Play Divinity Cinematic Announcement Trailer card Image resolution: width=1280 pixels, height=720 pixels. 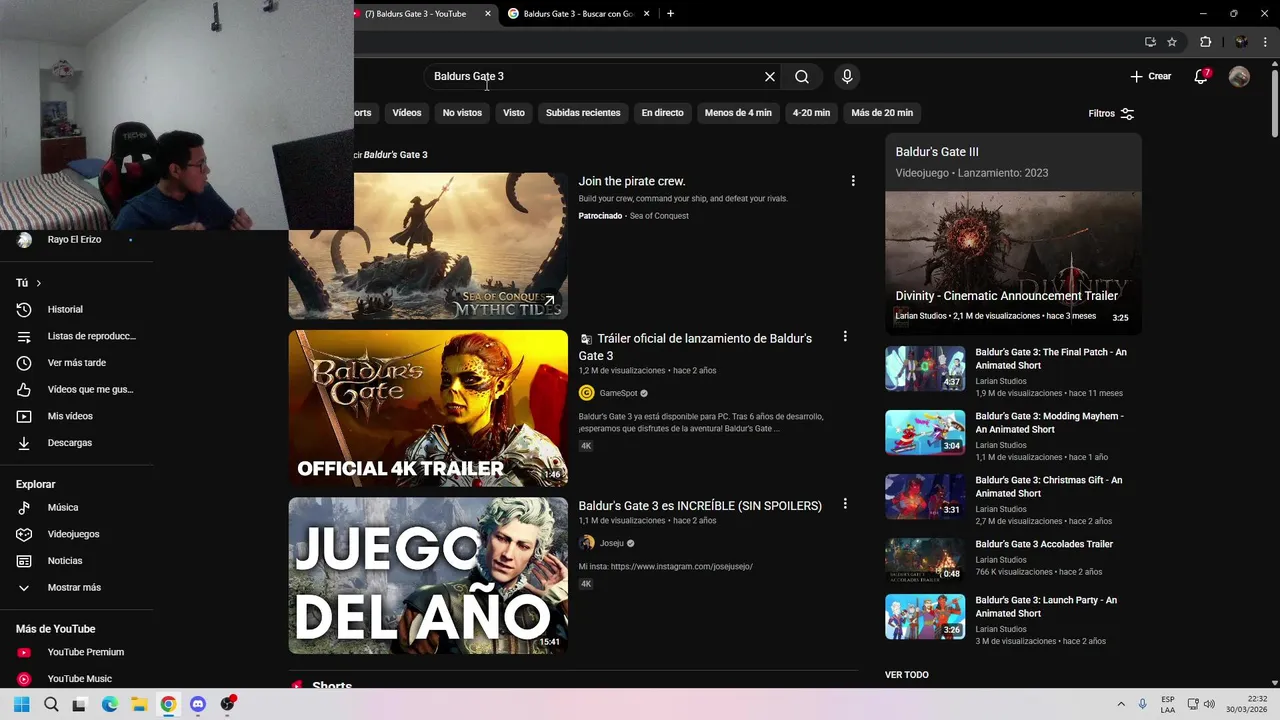(x=1013, y=263)
